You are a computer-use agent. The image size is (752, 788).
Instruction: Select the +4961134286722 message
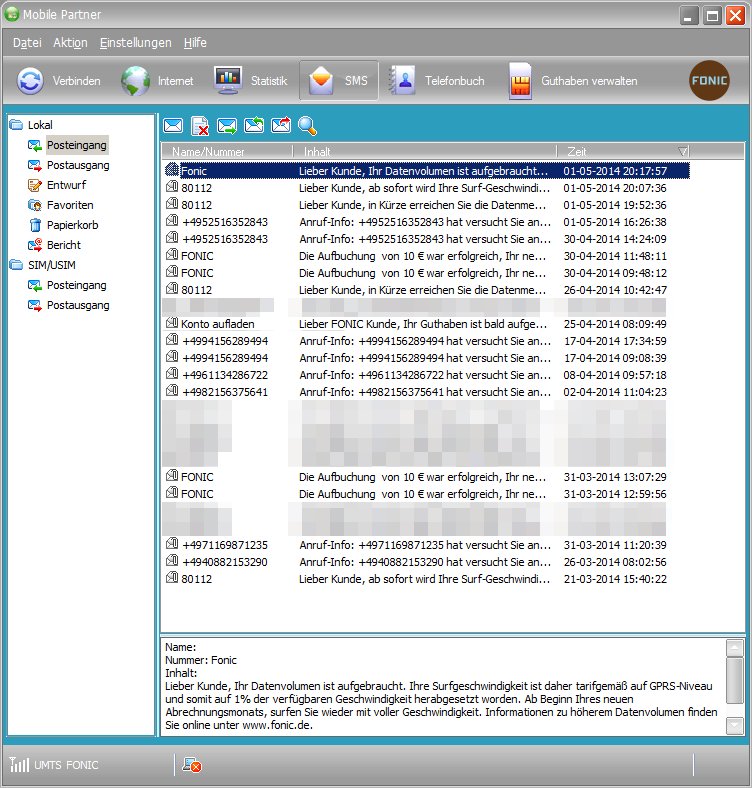(426, 375)
